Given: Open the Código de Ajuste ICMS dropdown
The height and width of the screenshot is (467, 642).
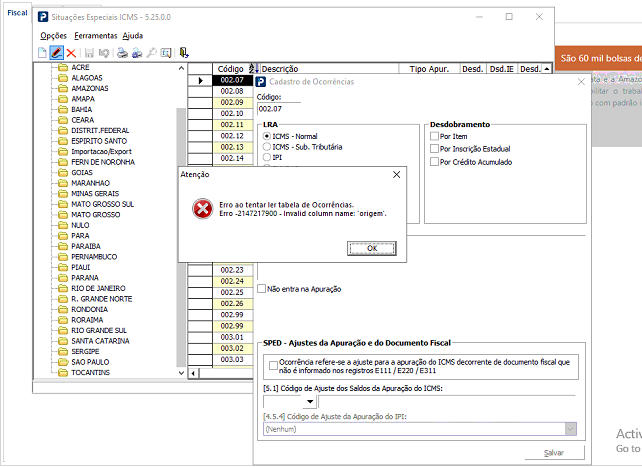Looking at the screenshot, I should pyautogui.click(x=308, y=402).
